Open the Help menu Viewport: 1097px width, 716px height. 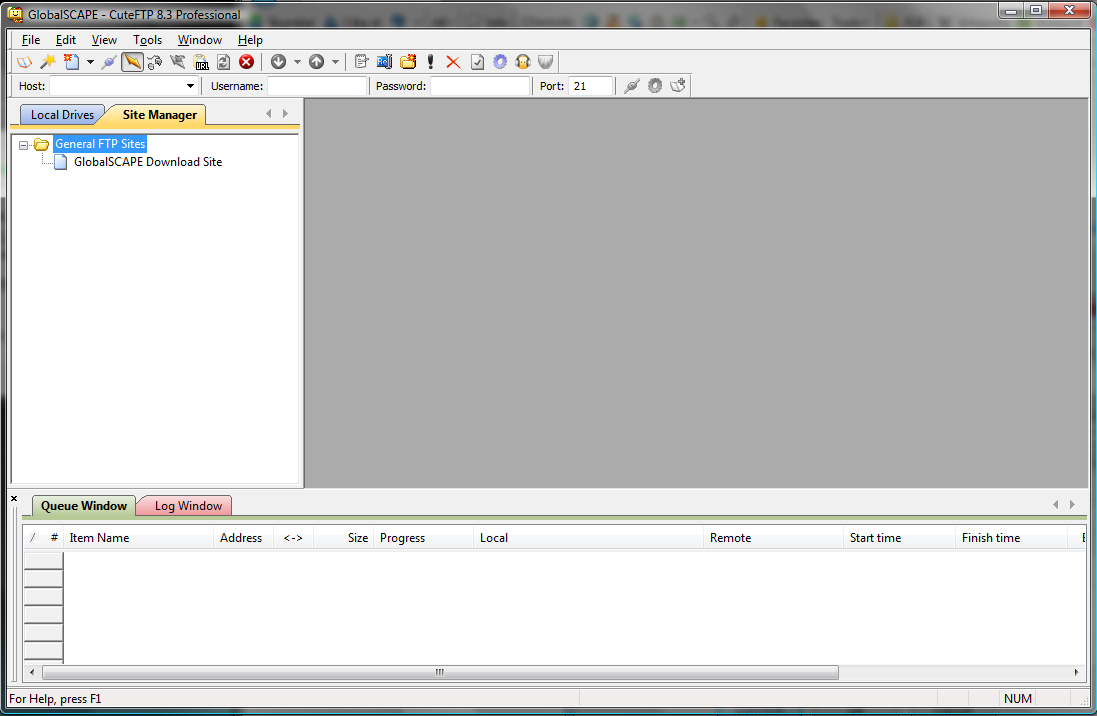(250, 40)
